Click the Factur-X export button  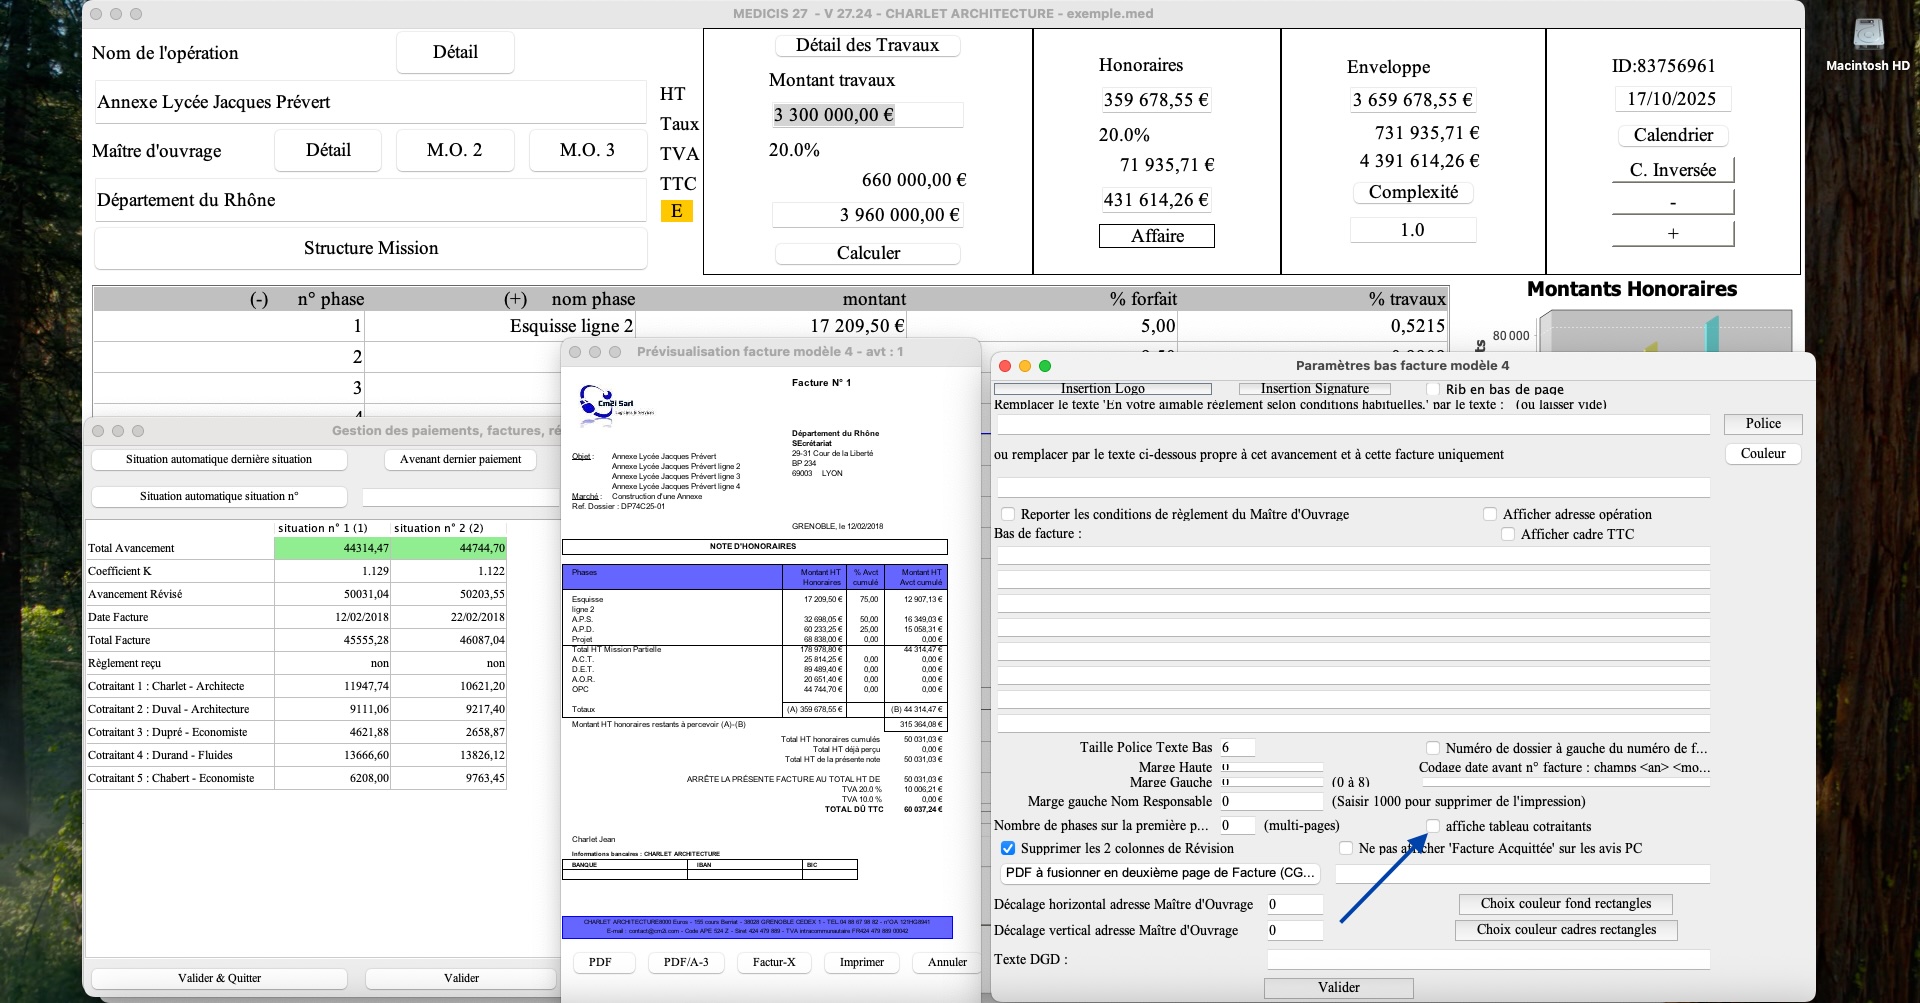point(774,963)
